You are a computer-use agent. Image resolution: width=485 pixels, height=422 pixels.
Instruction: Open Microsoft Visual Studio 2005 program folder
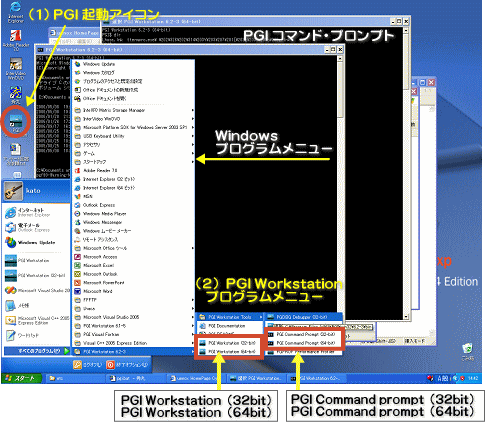tap(133, 317)
